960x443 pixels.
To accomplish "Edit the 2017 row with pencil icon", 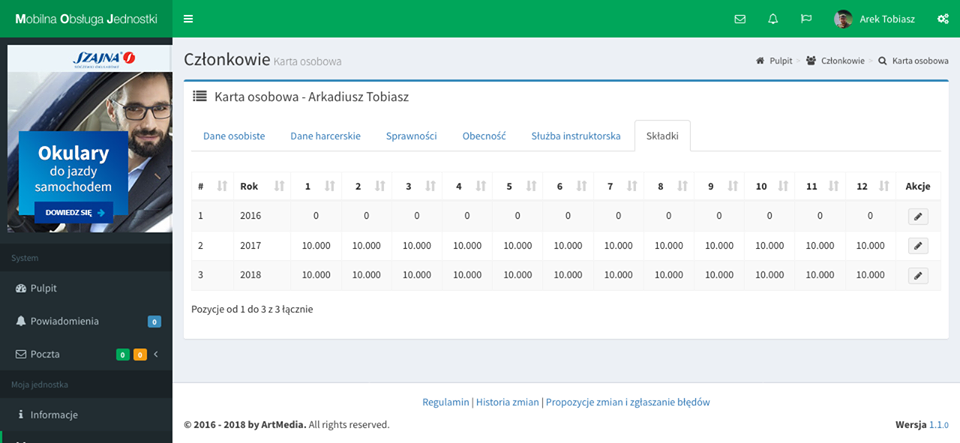I will click(x=917, y=245).
